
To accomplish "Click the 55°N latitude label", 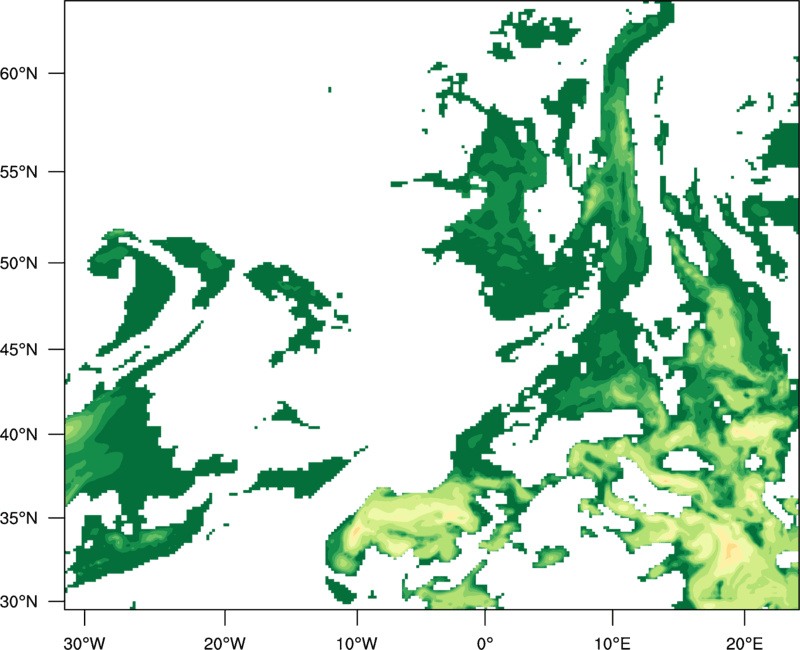I will [19, 172].
